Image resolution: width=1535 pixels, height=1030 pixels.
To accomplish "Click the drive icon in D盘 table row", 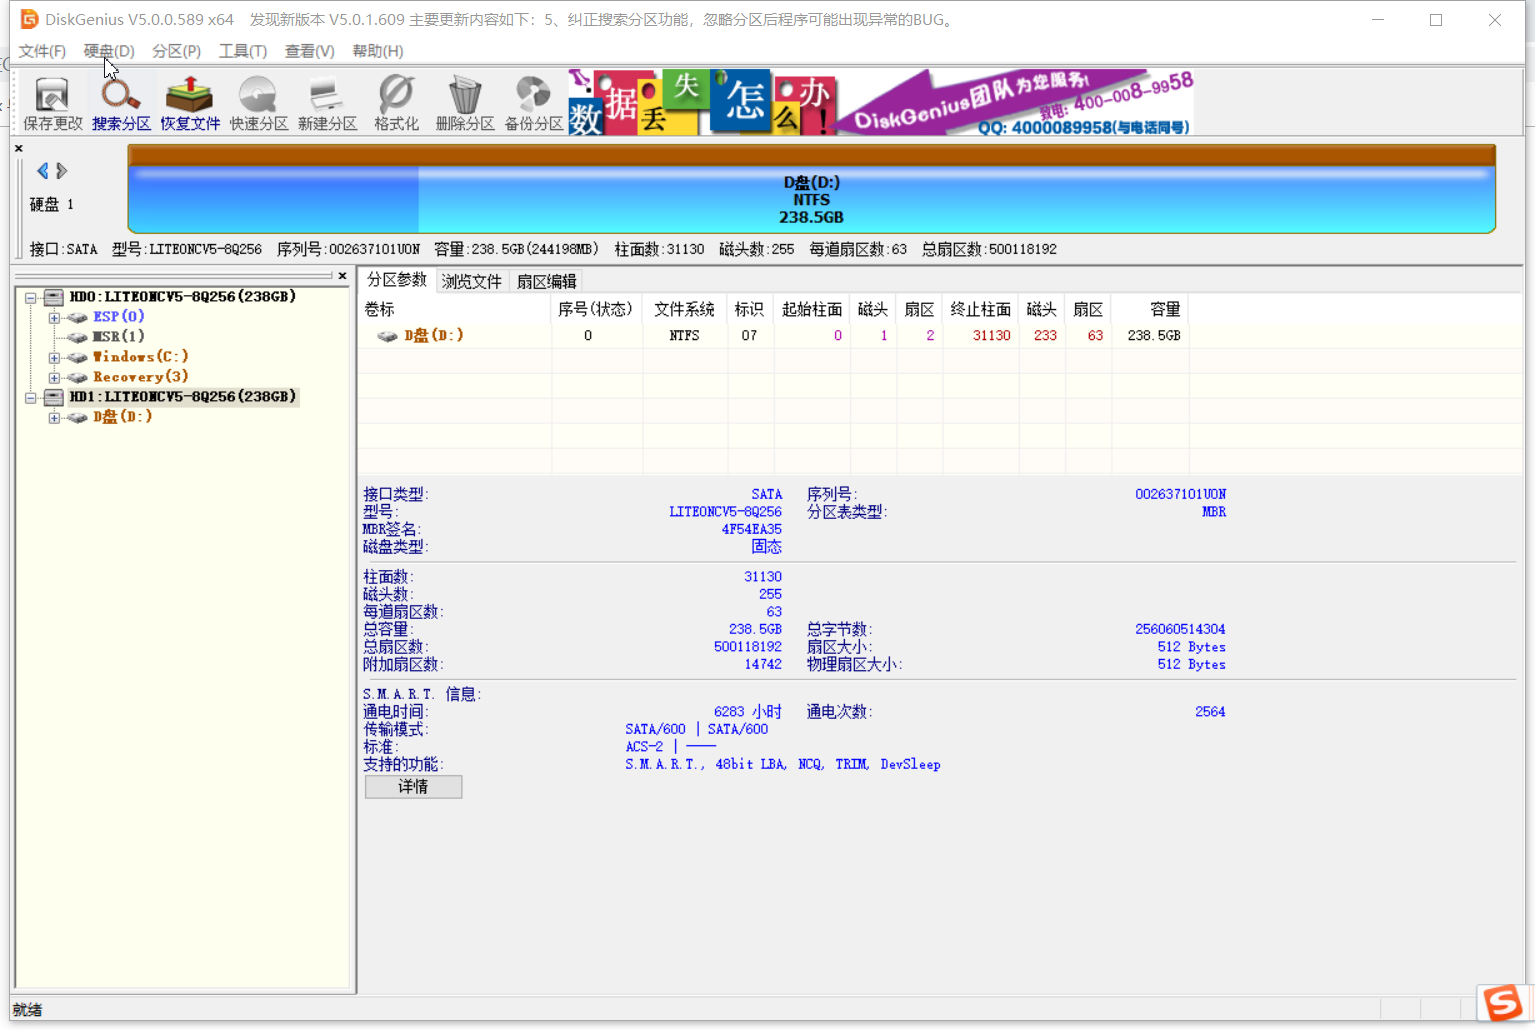I will (388, 336).
